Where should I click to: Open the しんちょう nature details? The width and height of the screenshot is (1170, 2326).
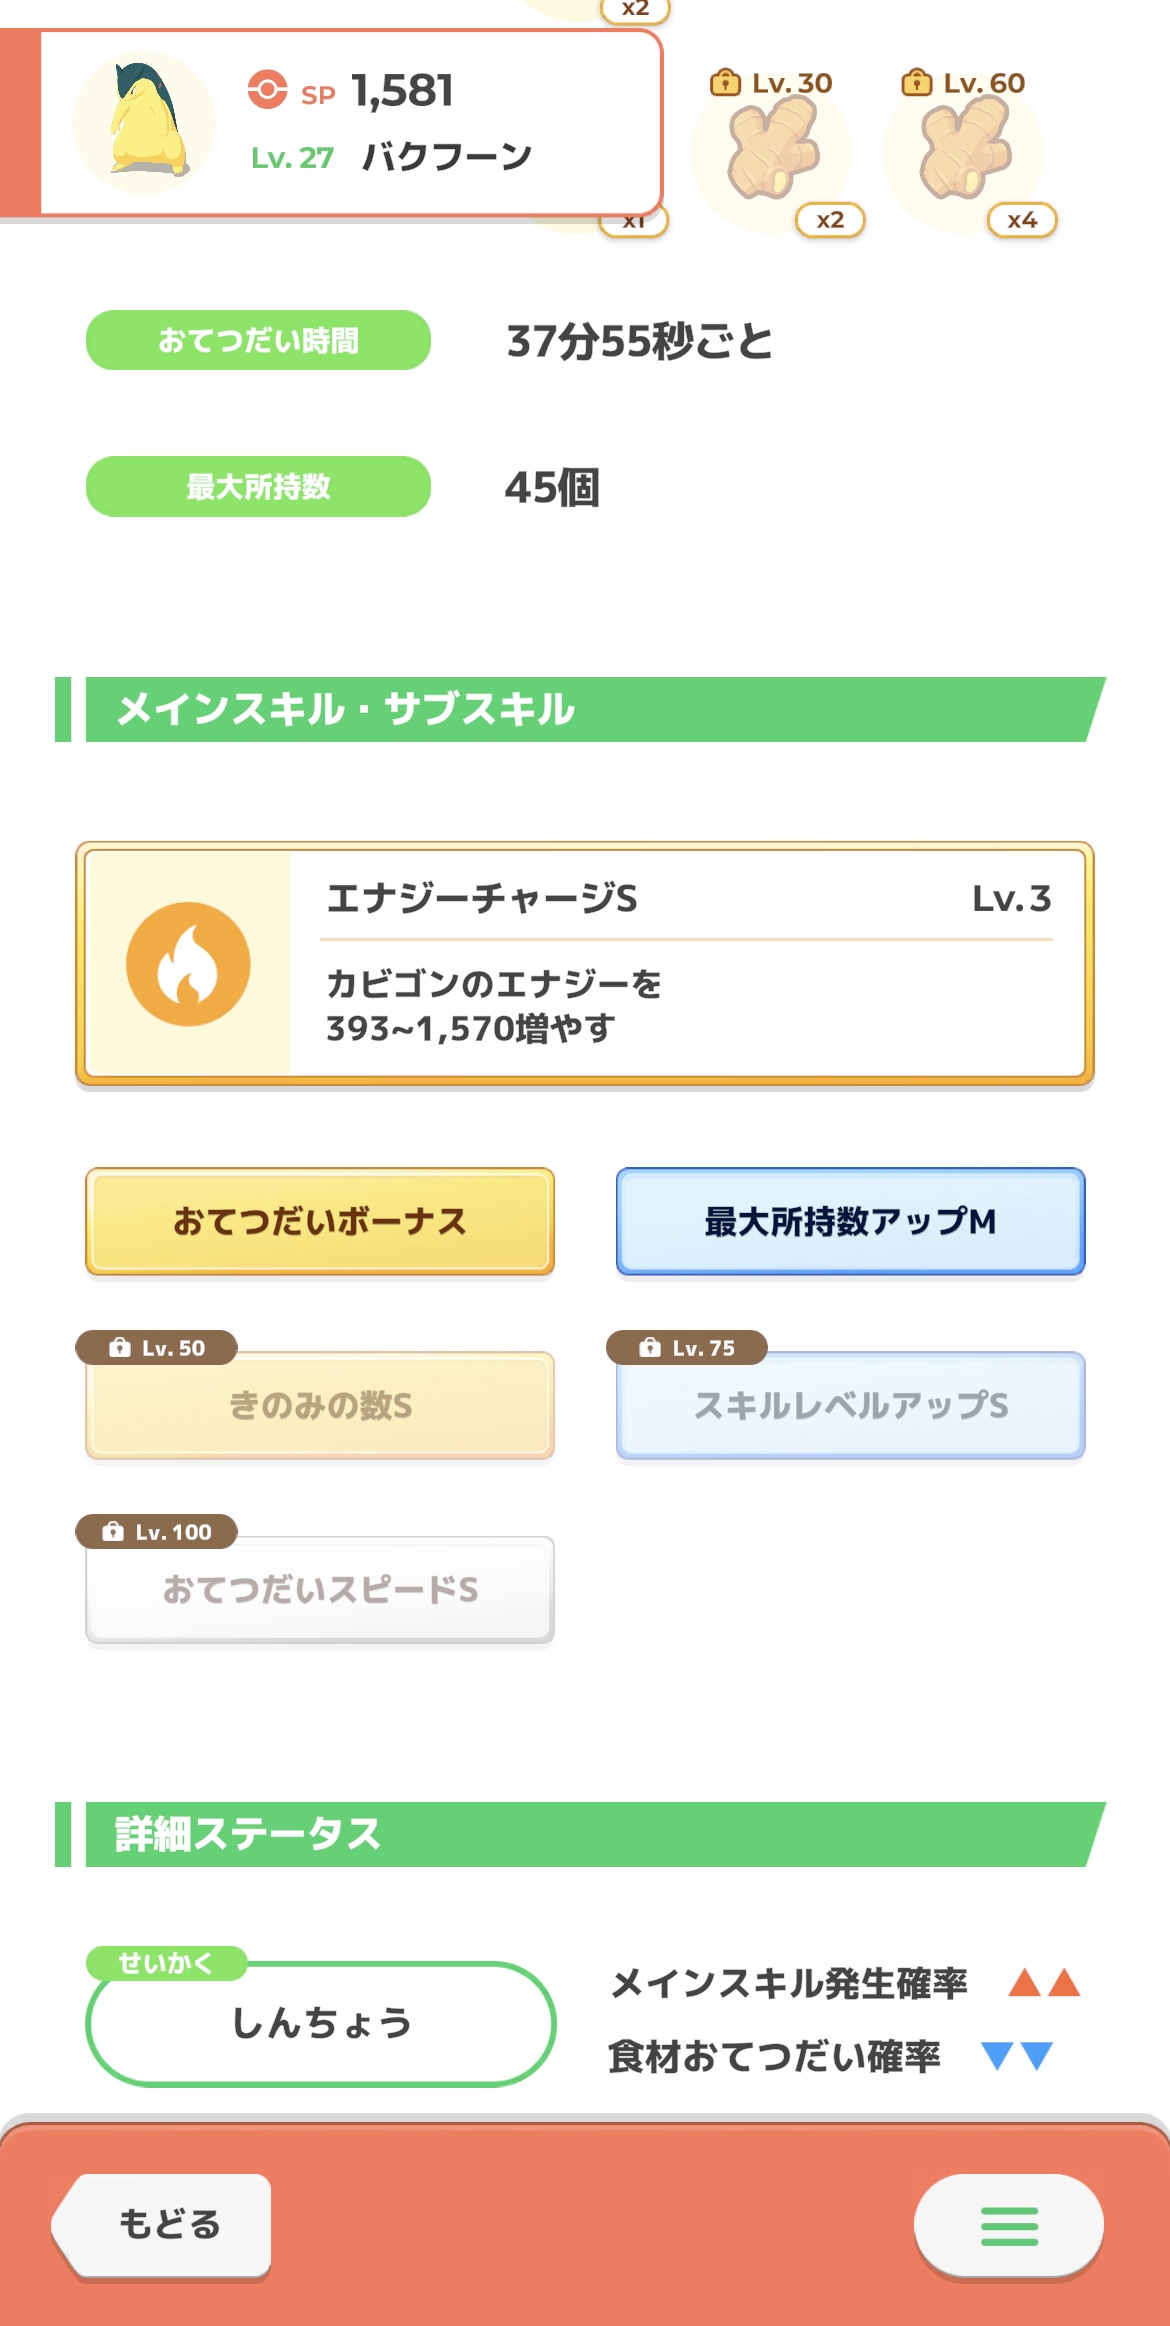(x=321, y=2023)
